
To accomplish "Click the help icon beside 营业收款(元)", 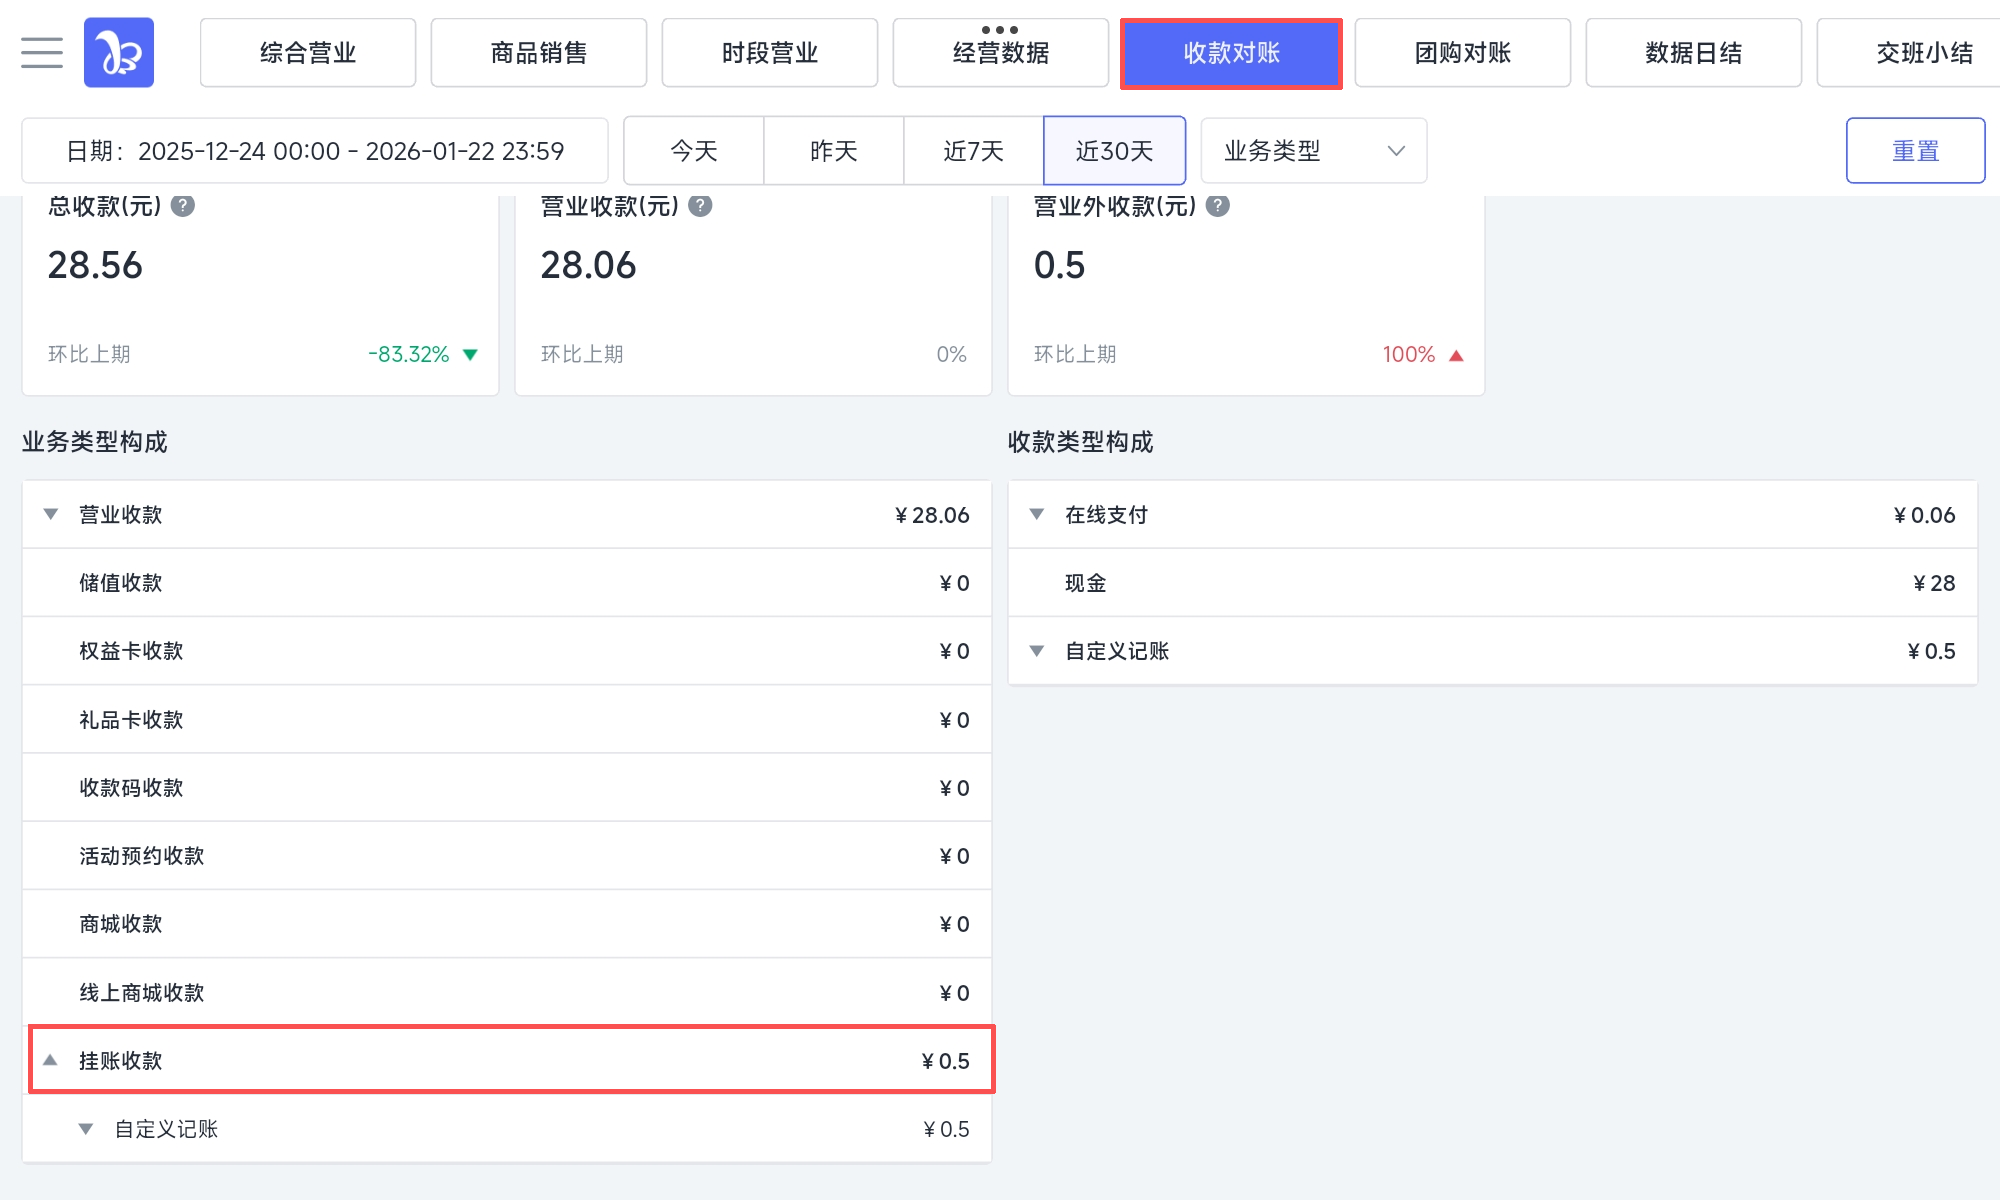I will click(700, 206).
